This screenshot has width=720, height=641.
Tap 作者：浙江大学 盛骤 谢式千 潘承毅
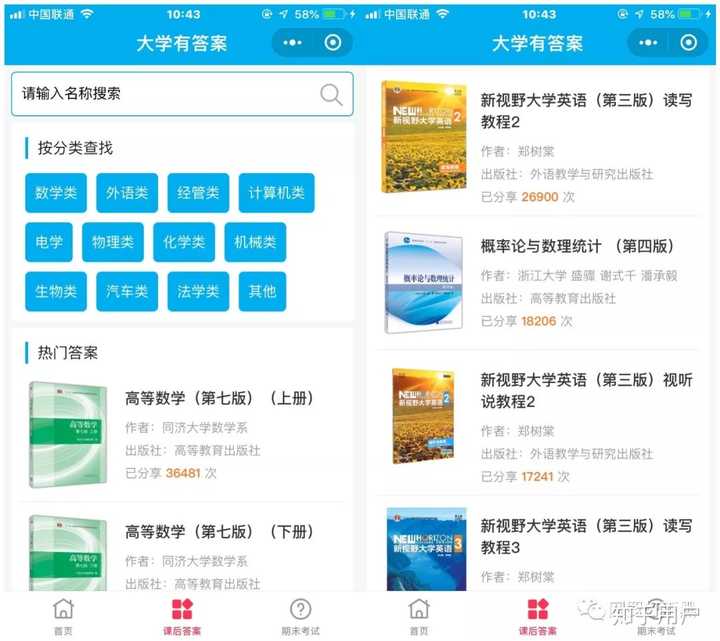pyautogui.click(x=579, y=276)
